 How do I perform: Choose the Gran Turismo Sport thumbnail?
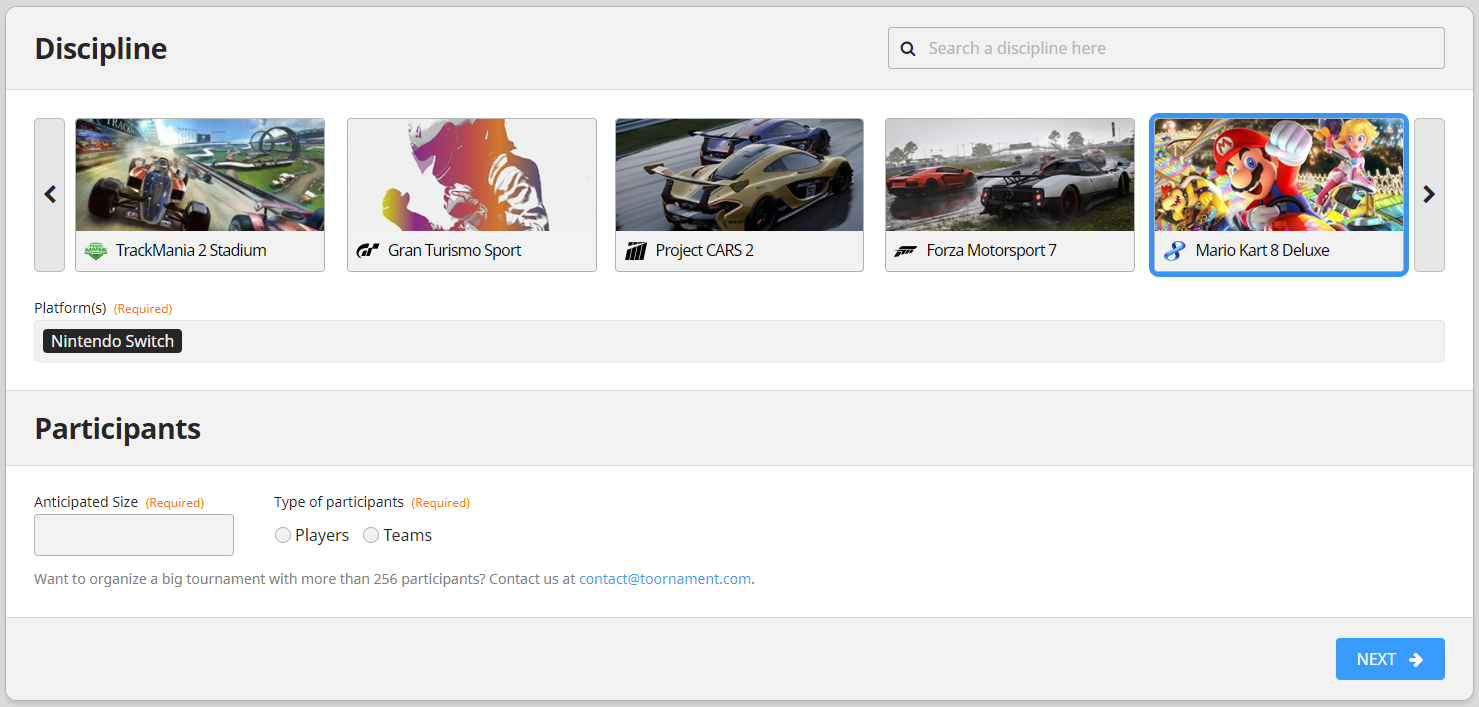(x=472, y=175)
